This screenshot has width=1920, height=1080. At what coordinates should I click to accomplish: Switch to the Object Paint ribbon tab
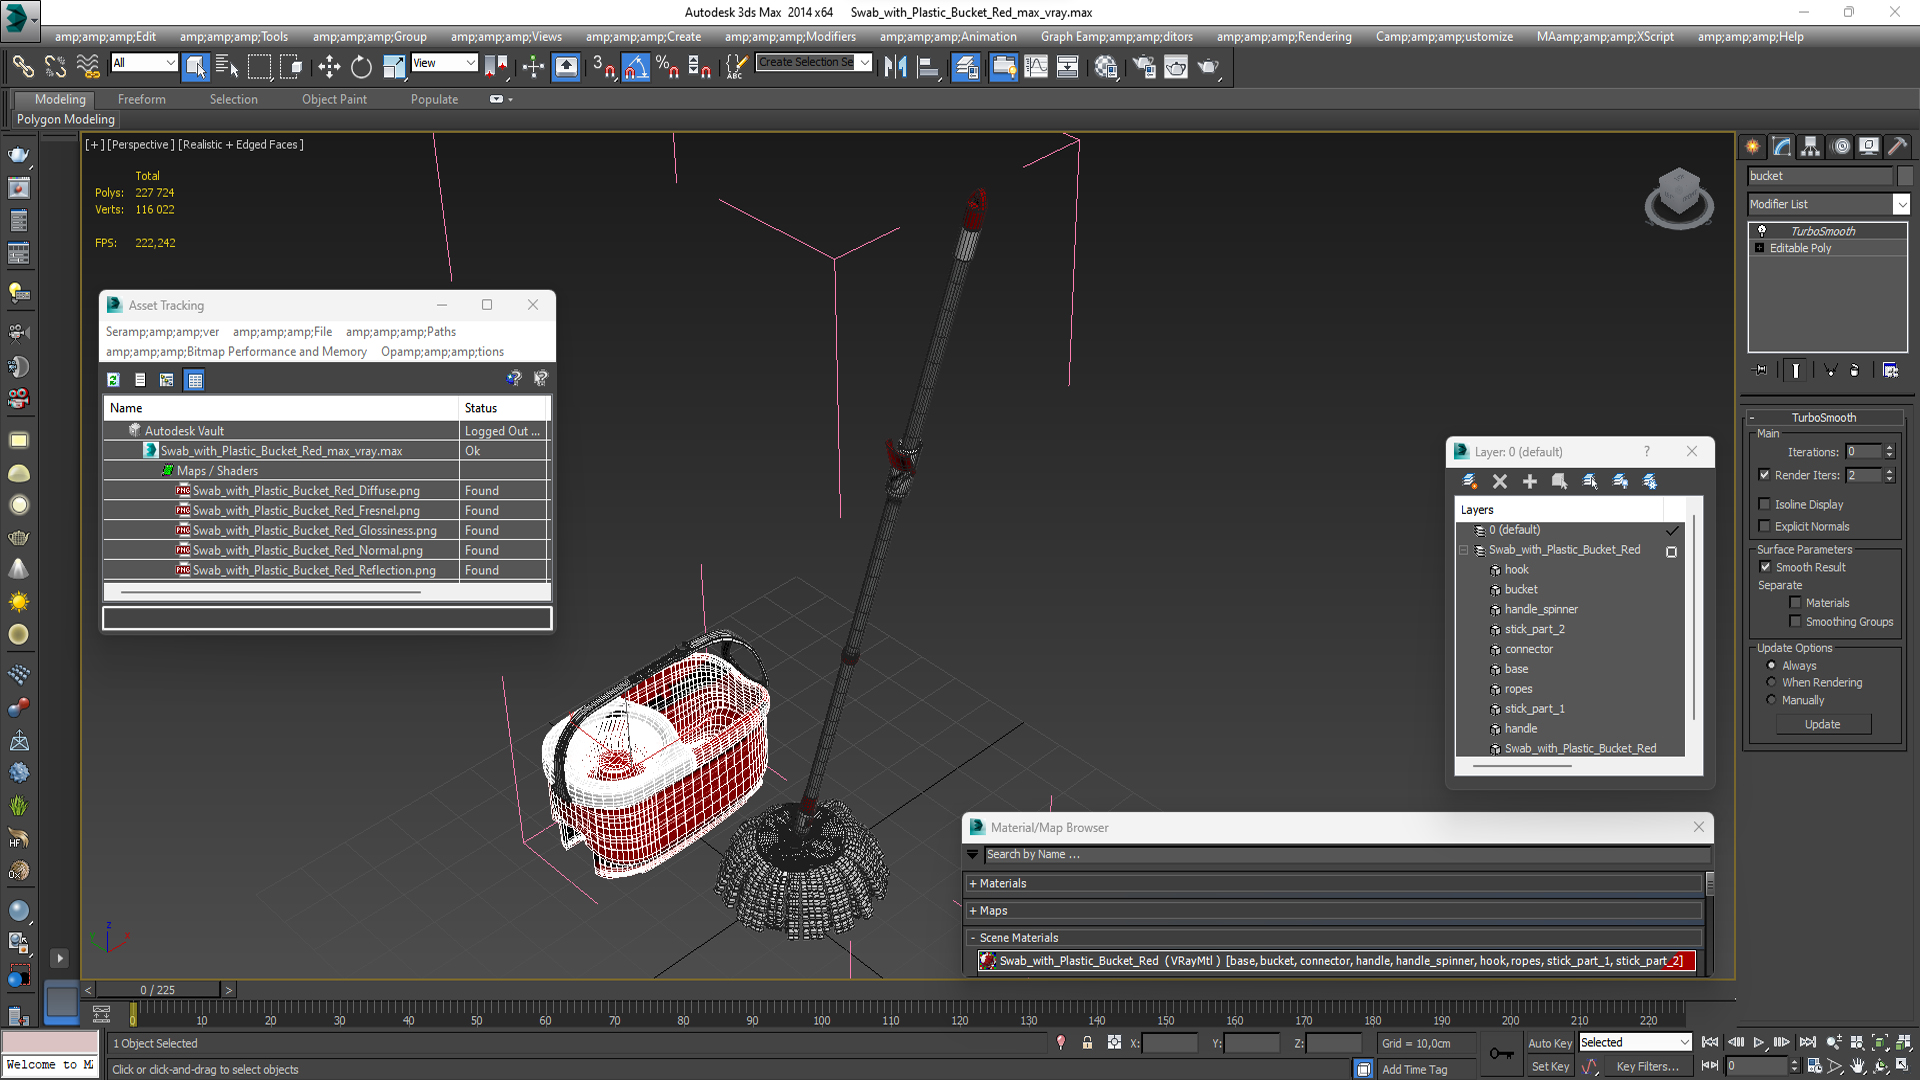point(334,99)
